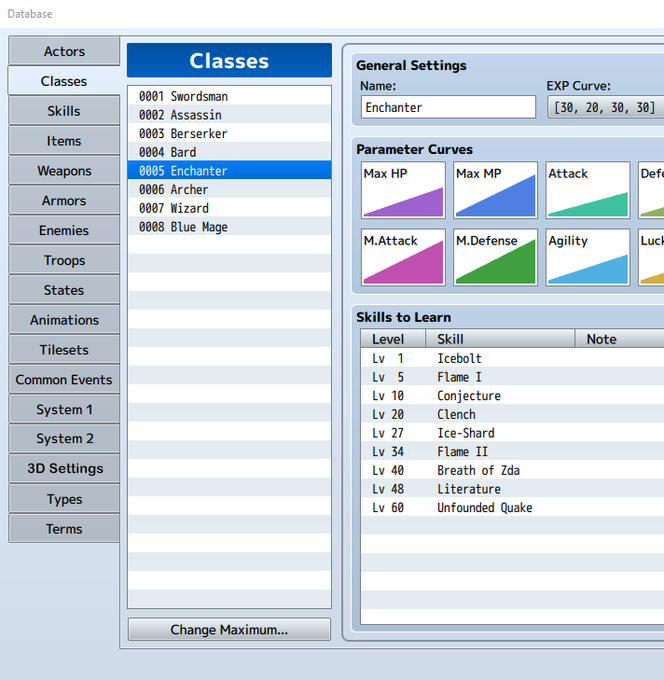This screenshot has width=664, height=680.
Task: Open the Max HP parameter curve
Action: tap(403, 190)
